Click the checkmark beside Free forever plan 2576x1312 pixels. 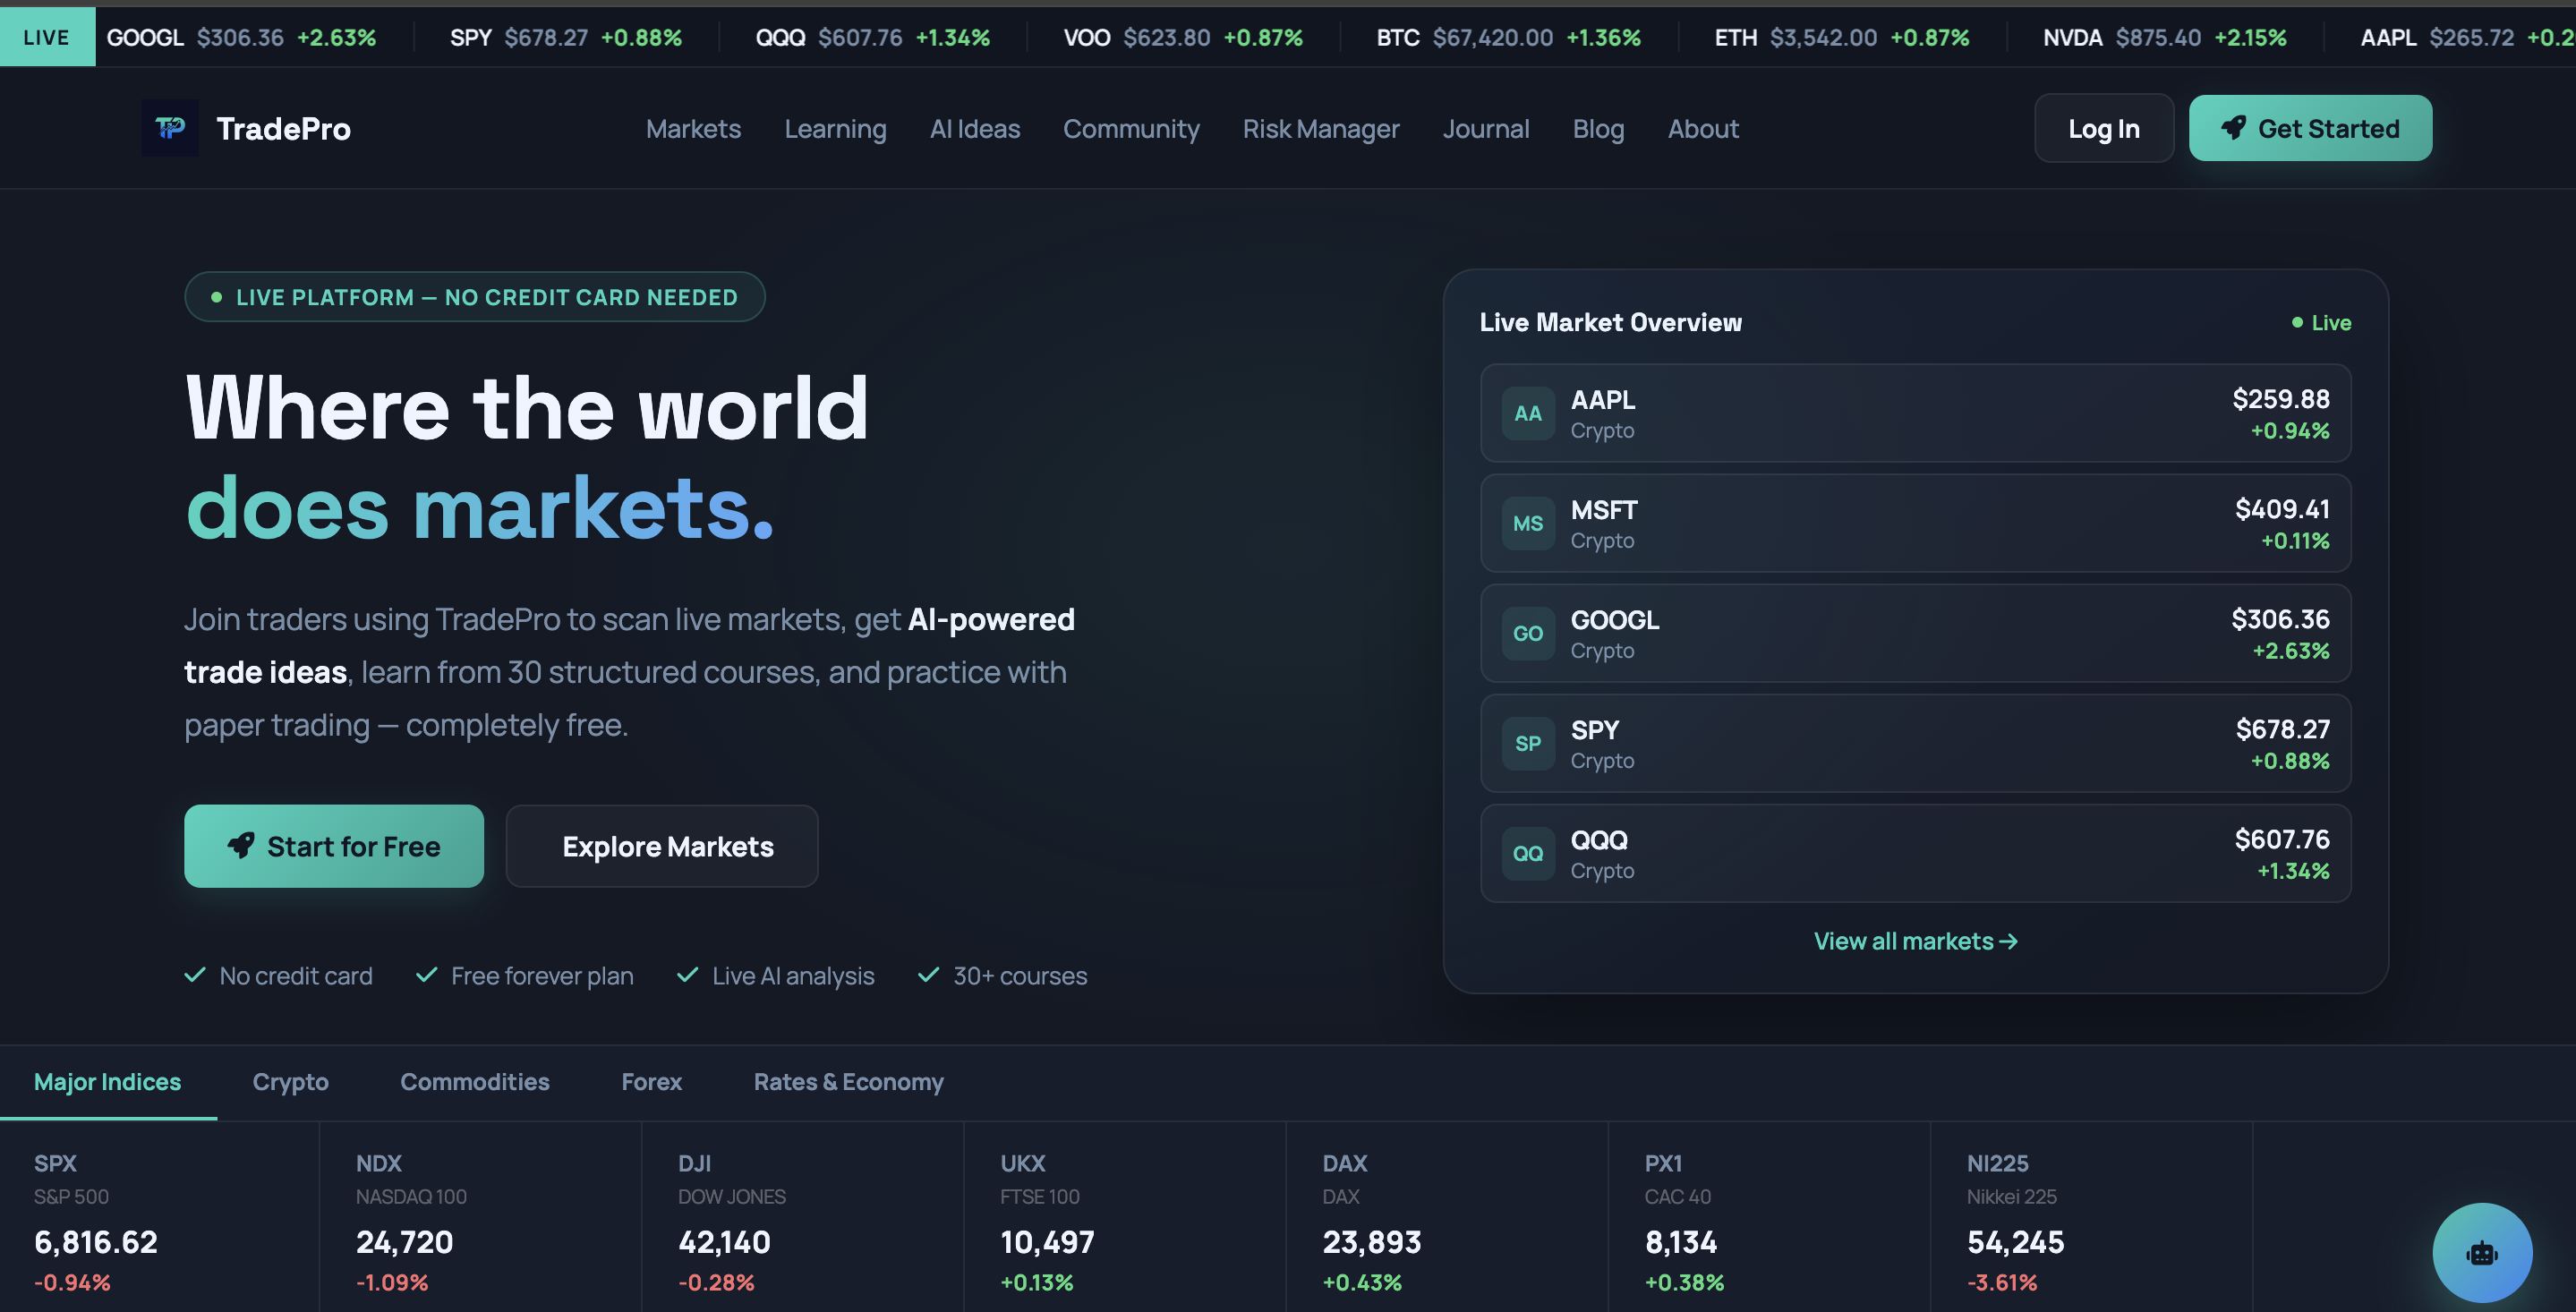[427, 975]
